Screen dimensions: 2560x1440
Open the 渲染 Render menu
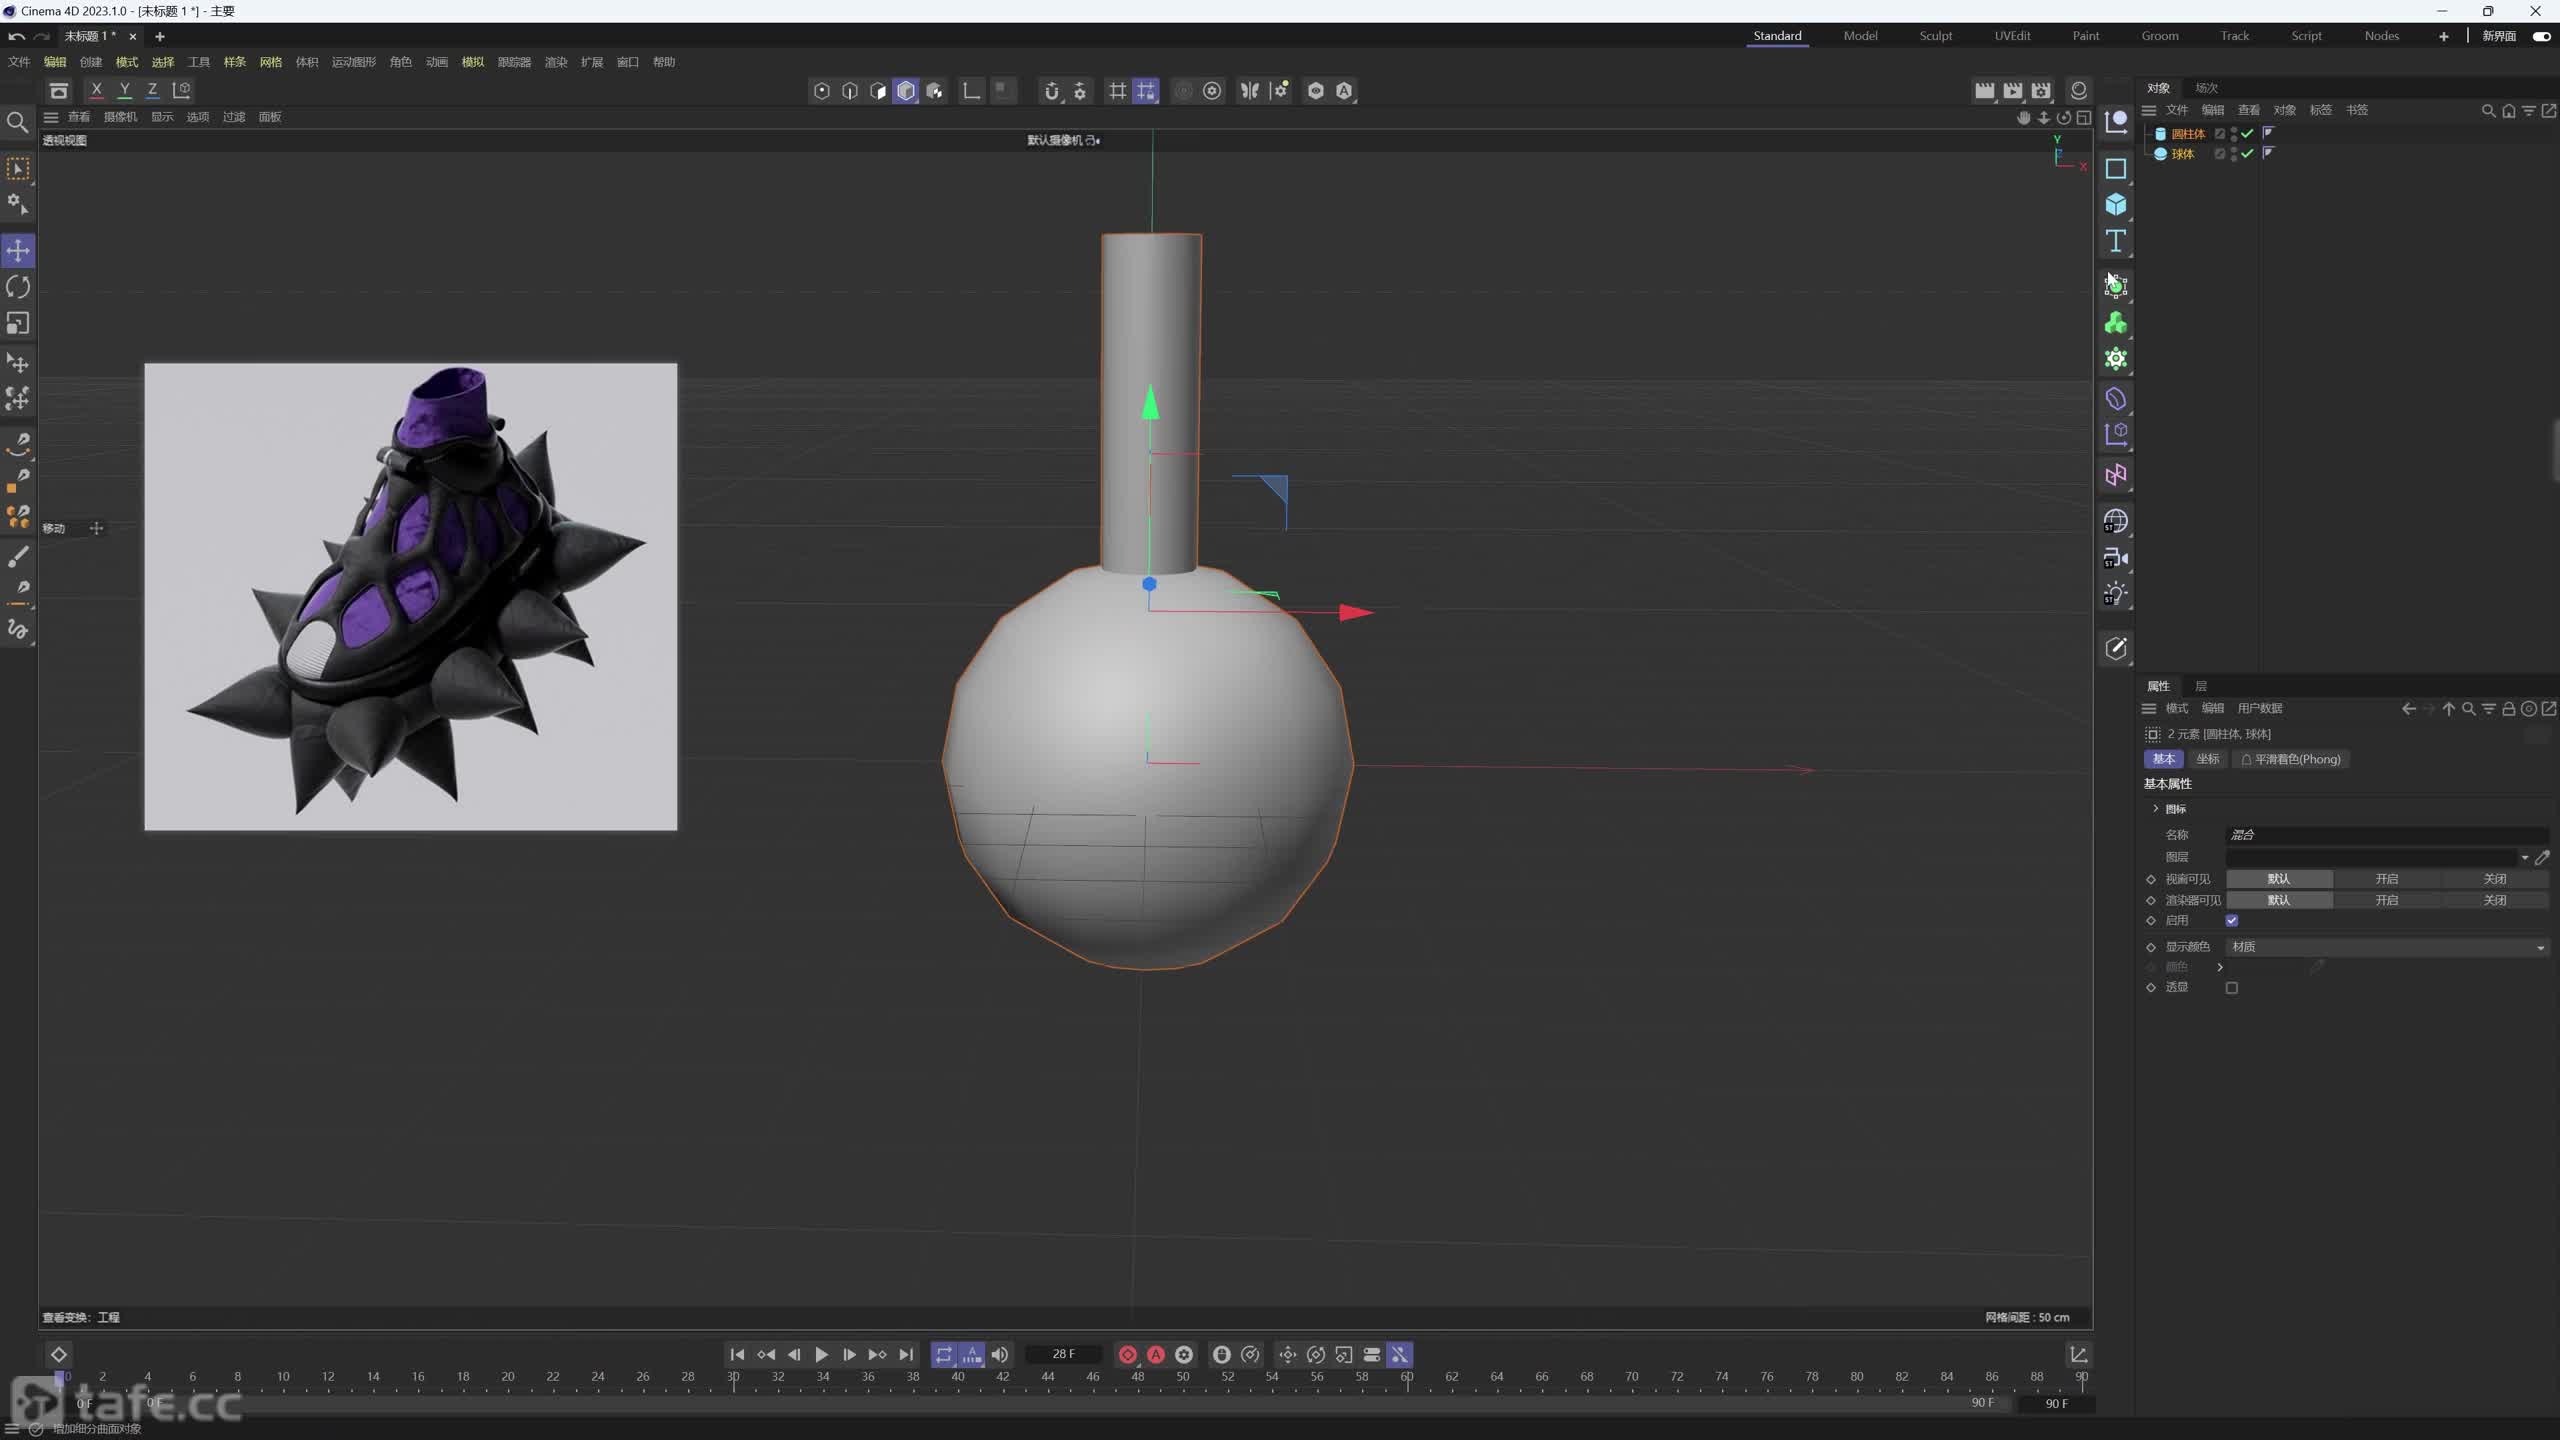556,62
